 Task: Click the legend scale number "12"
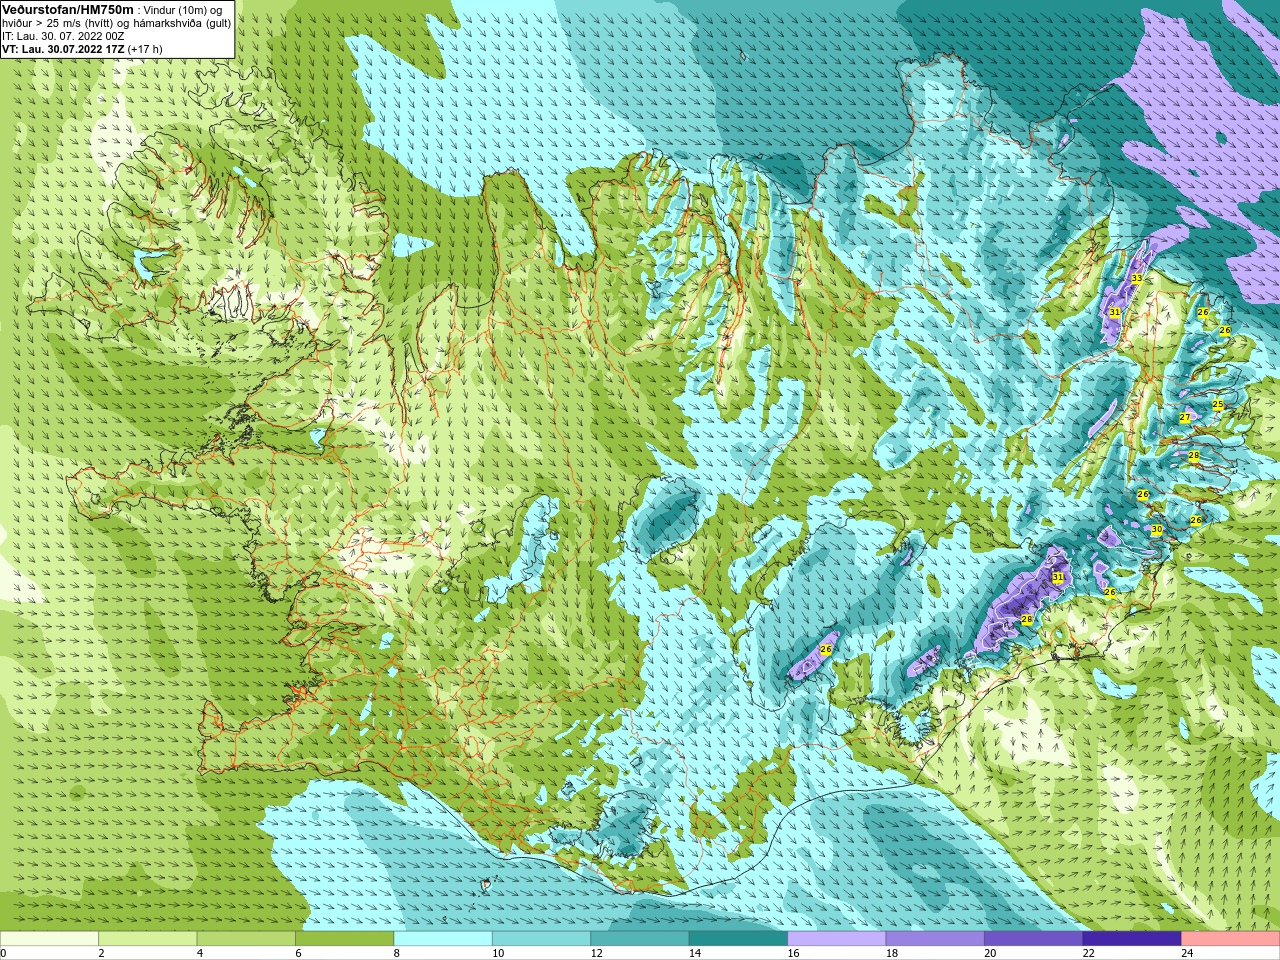(597, 953)
